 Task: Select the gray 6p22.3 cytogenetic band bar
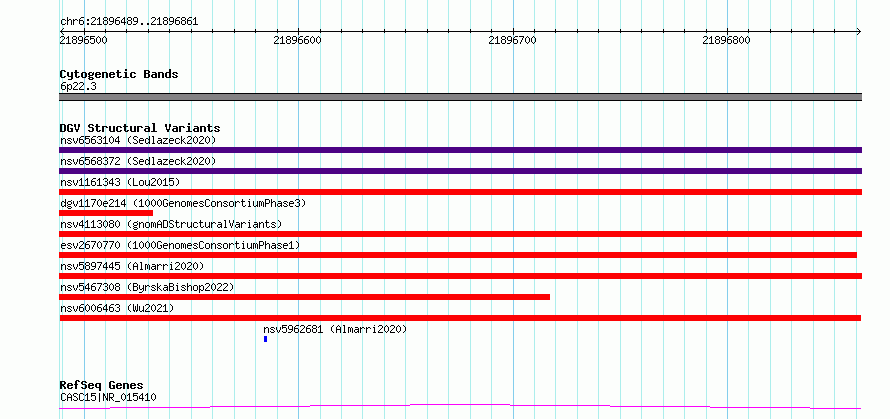pos(460,97)
